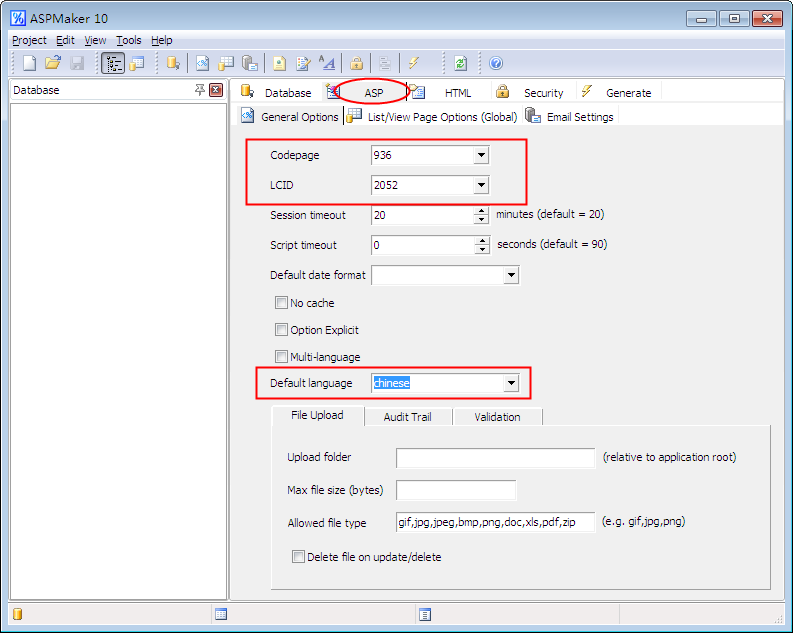Switch to the Validation tab
793x633 pixels.
[x=498, y=417]
